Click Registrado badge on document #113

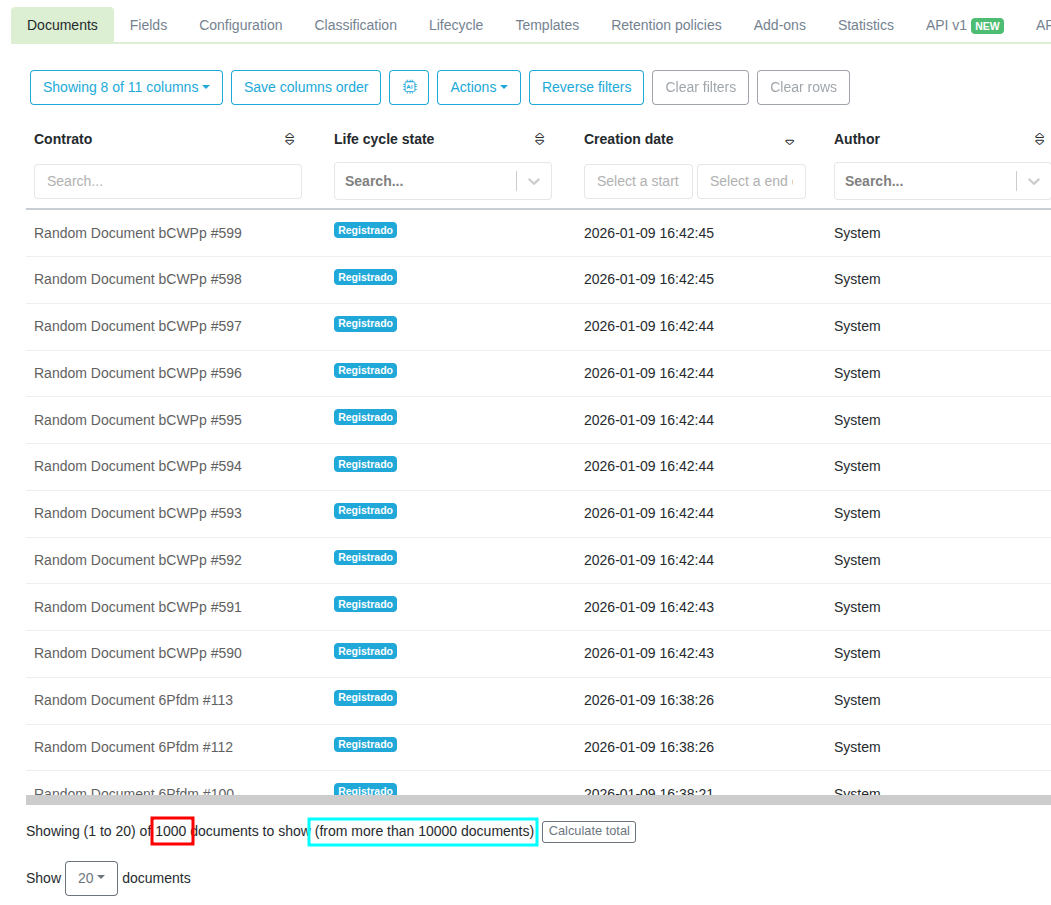(365, 697)
